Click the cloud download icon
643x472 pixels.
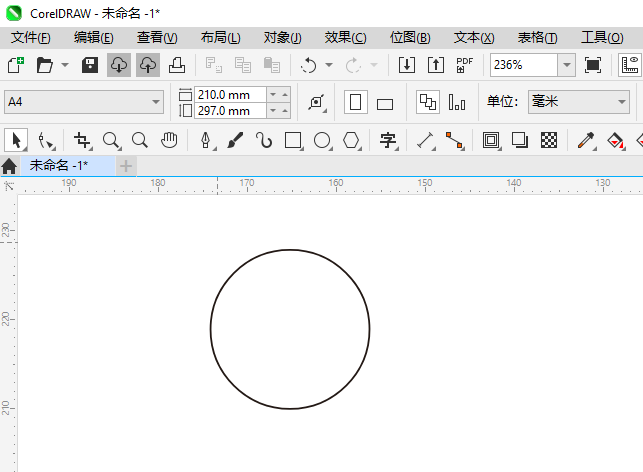point(119,65)
